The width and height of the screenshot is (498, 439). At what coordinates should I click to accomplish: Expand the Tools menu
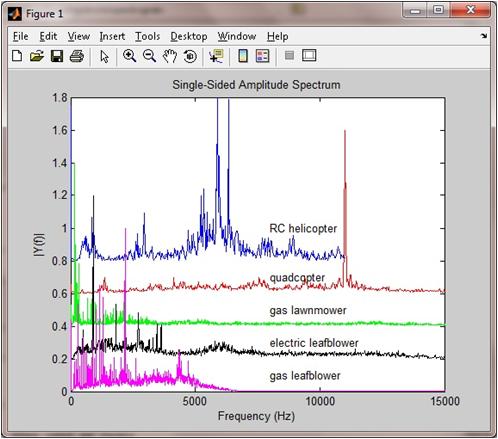coord(148,36)
